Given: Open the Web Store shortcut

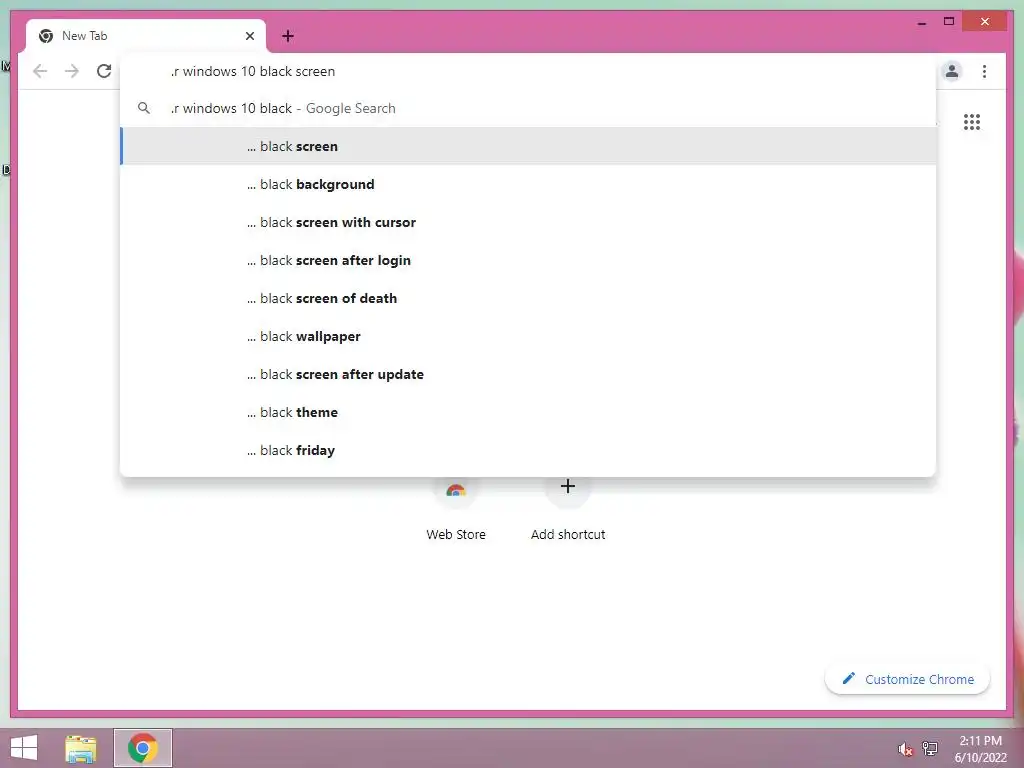Looking at the screenshot, I should pos(456,509).
